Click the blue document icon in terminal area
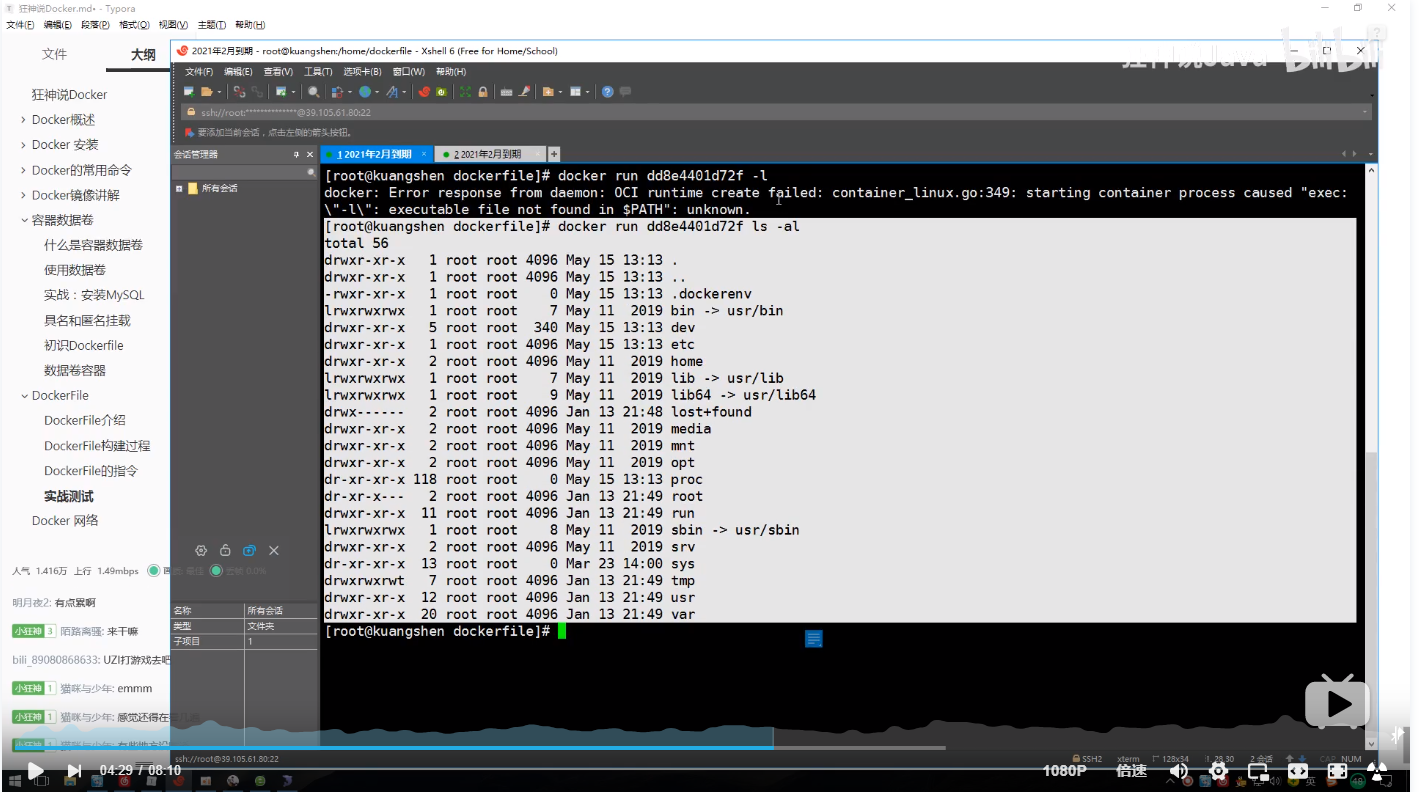Viewport: 1420px width, 792px height. click(x=814, y=638)
